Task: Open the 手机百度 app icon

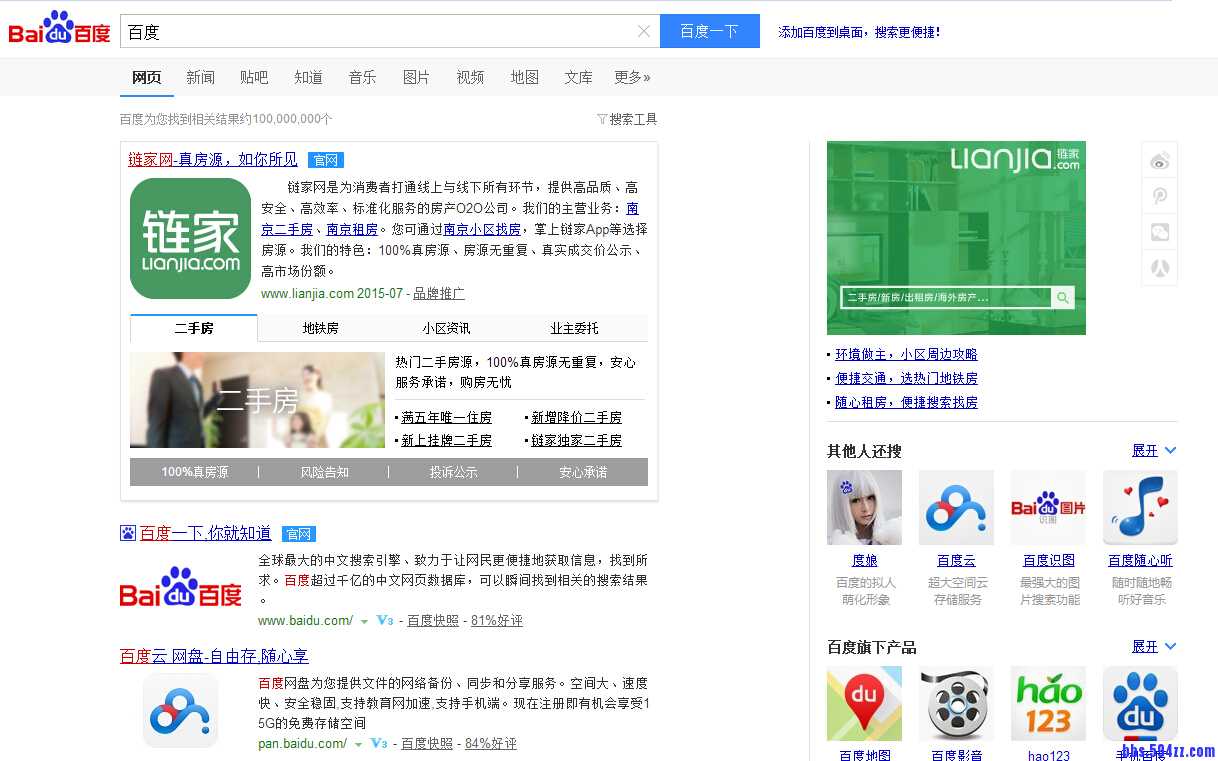Action: point(1140,703)
